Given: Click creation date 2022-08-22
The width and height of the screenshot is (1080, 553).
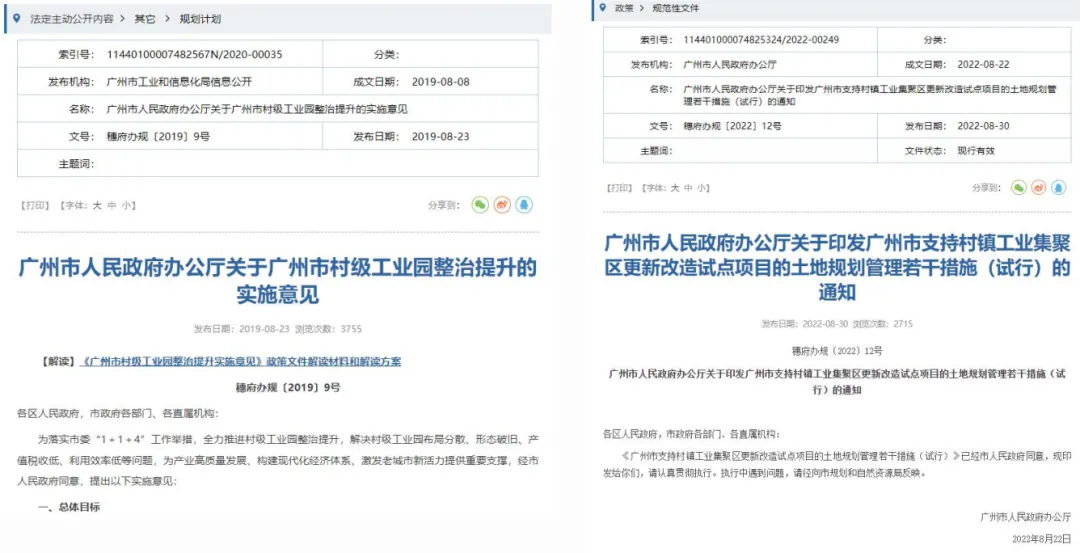Looking at the screenshot, I should 984,65.
